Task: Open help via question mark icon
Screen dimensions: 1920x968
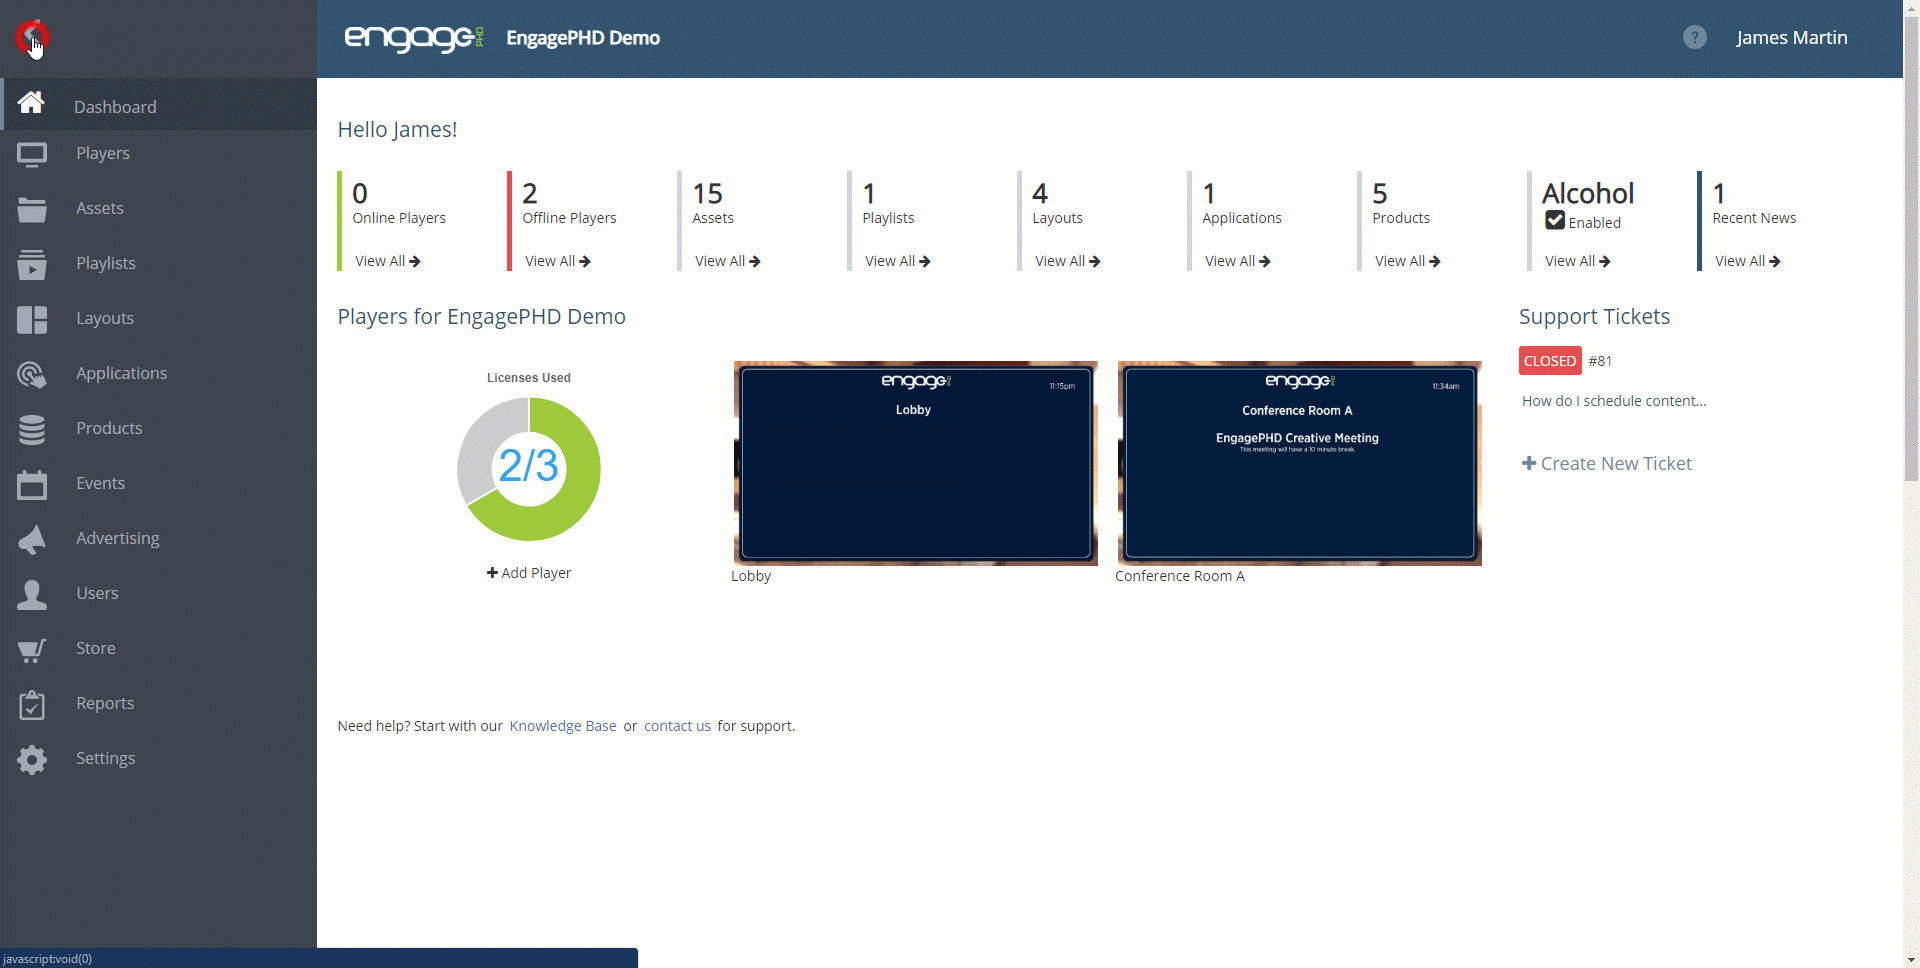Action: [x=1694, y=37]
